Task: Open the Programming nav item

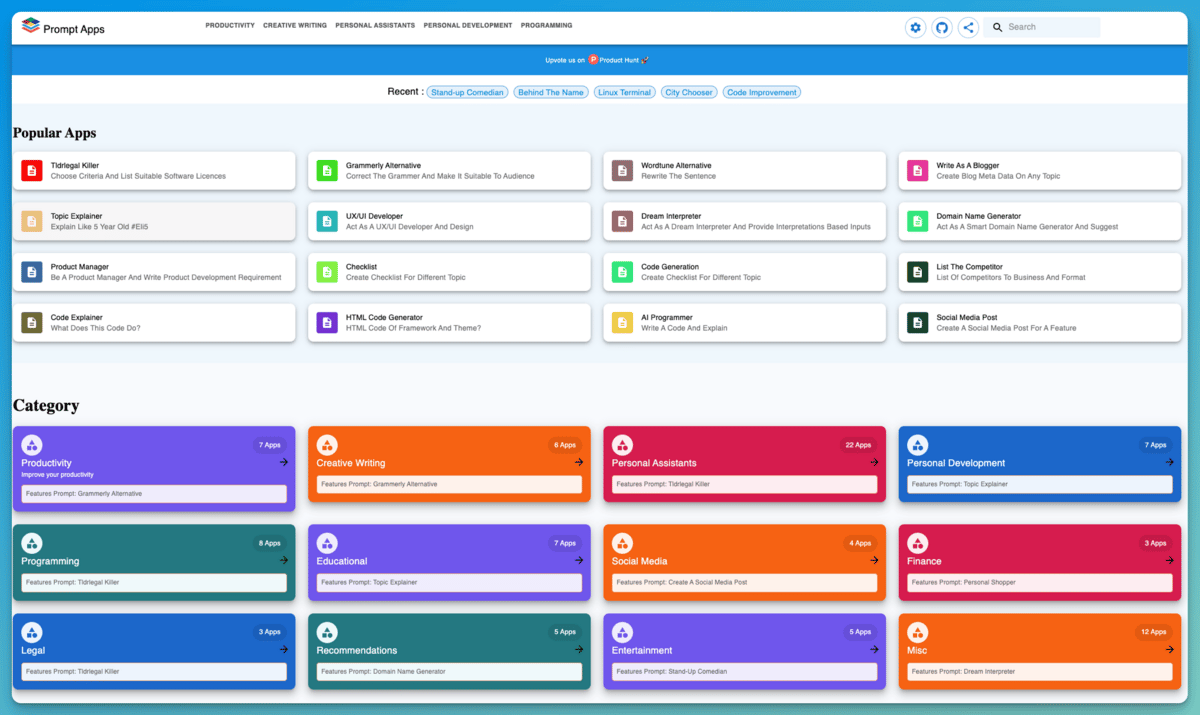Action: coord(547,26)
